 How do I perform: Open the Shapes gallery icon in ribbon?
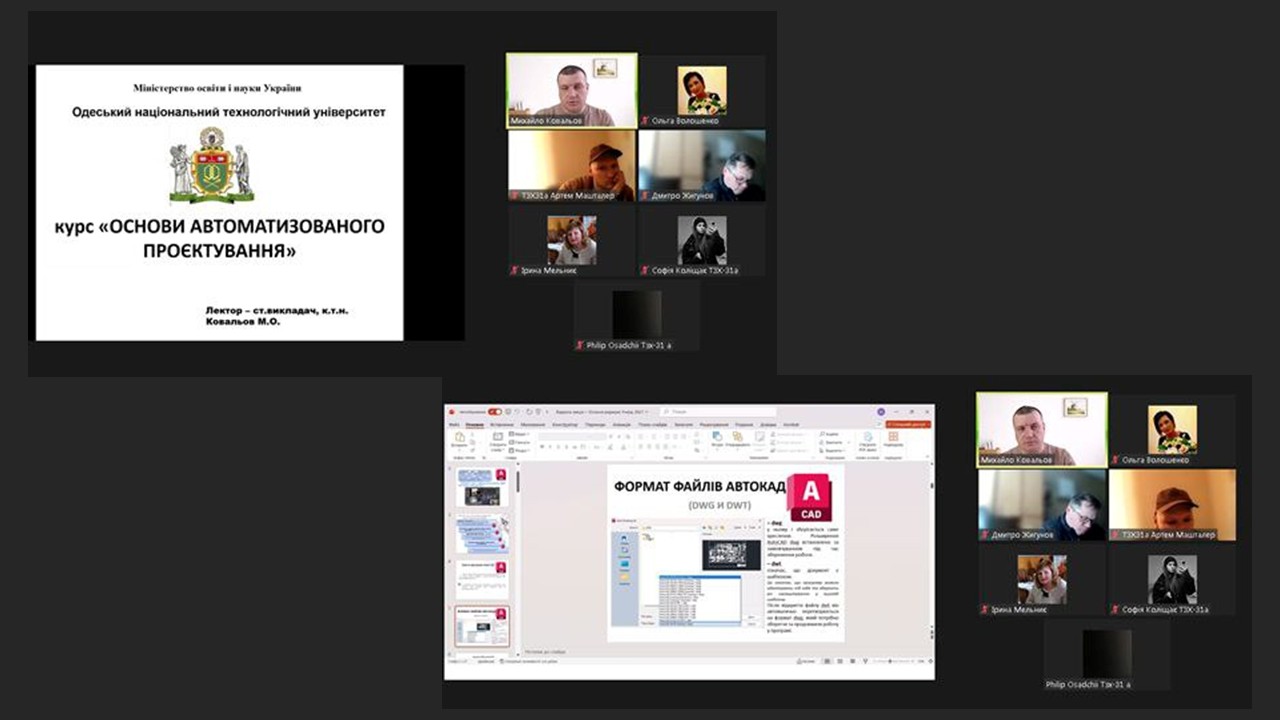coord(717,437)
